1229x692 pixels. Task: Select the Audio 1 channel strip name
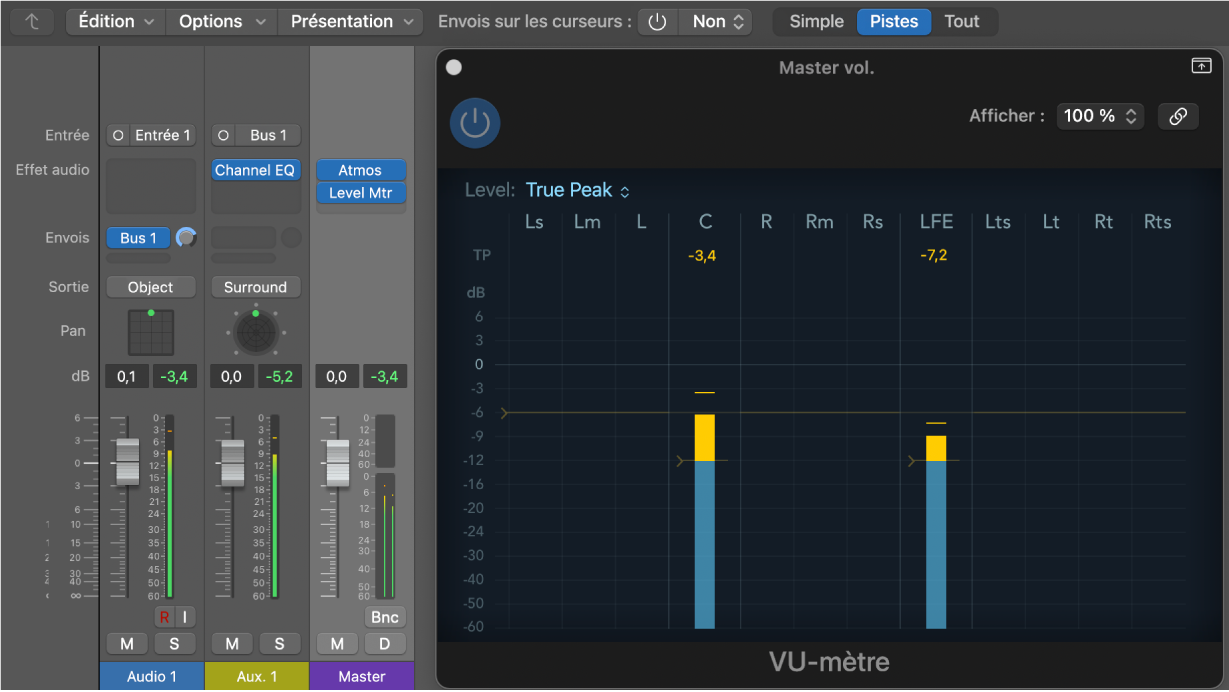[x=152, y=676]
